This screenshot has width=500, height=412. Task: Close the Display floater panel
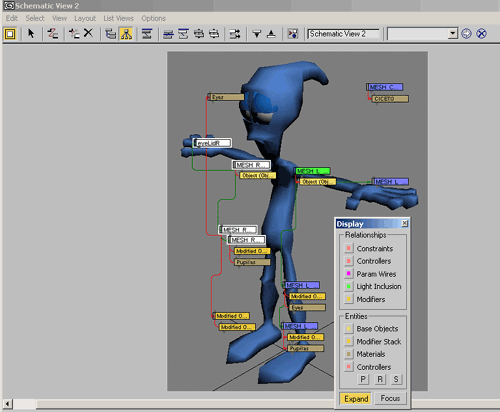405,223
